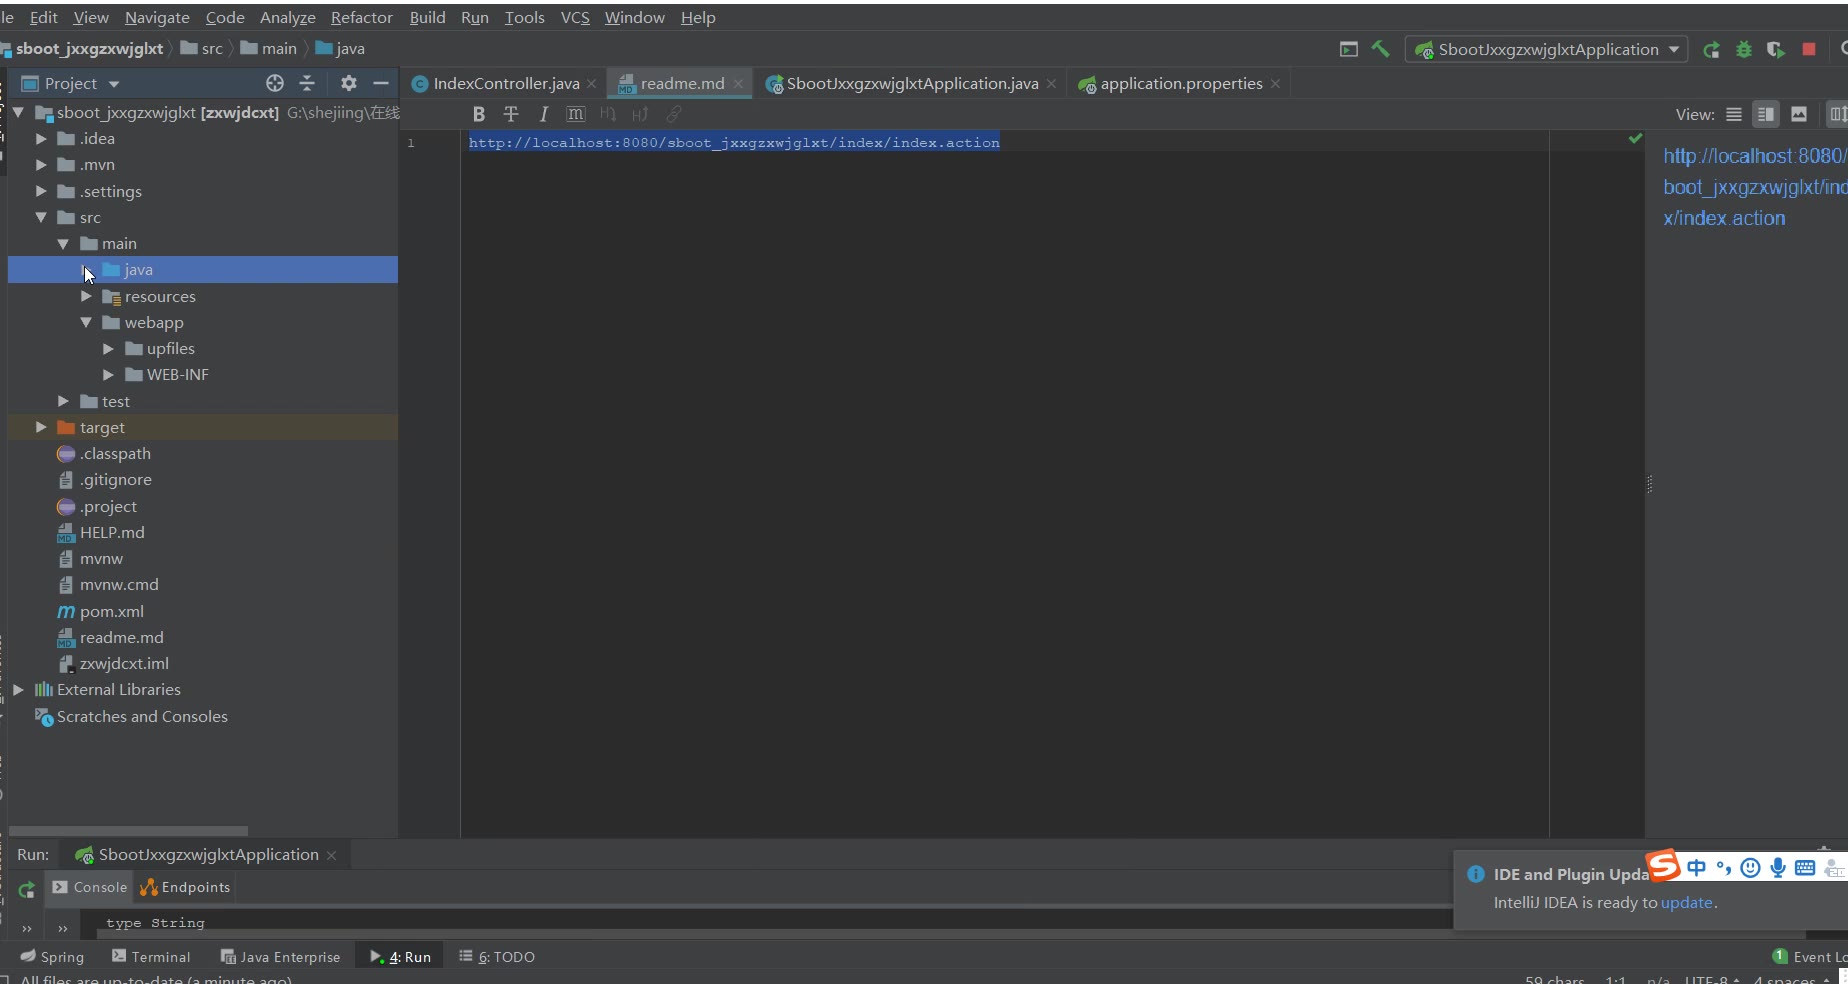Expand the WEB-INF folder
Viewport: 1848px width, 984px height.
108,374
